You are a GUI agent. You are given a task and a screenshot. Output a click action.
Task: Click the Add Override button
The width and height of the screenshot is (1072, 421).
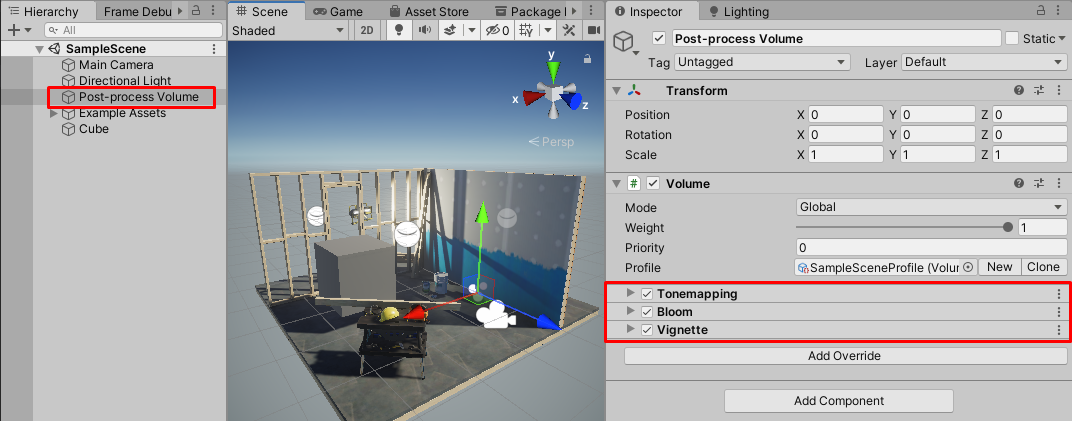[845, 356]
